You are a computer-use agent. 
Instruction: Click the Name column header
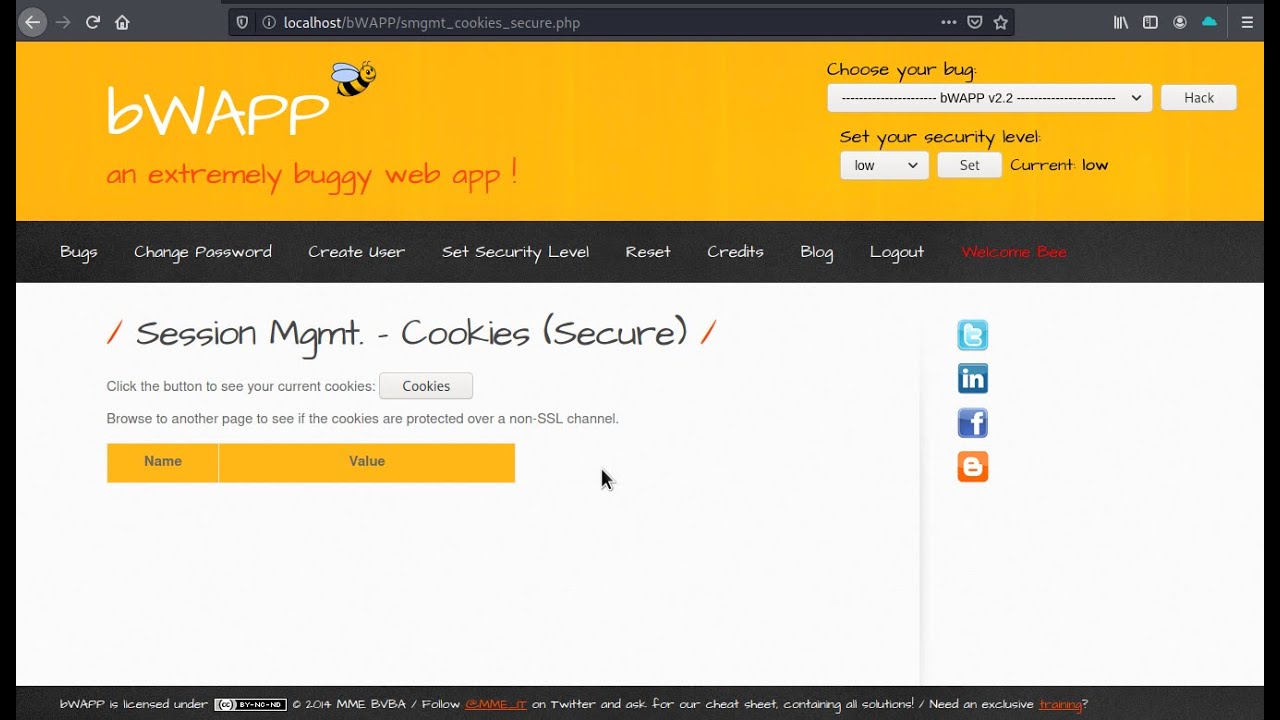(163, 462)
